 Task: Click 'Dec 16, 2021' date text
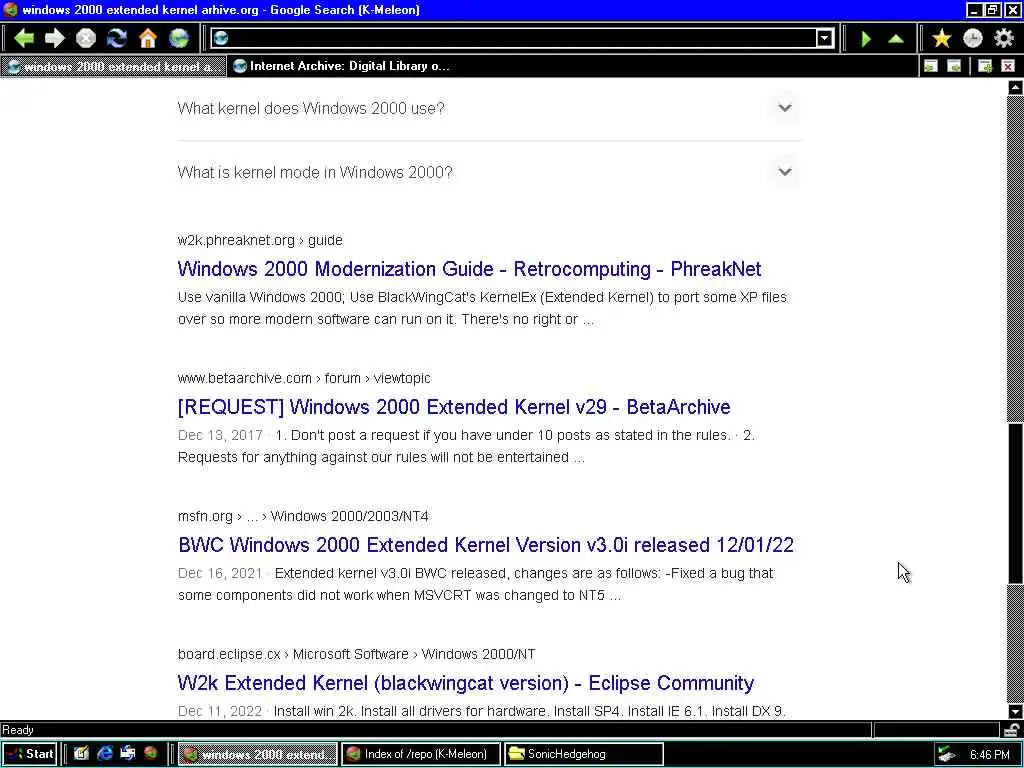[x=220, y=573]
